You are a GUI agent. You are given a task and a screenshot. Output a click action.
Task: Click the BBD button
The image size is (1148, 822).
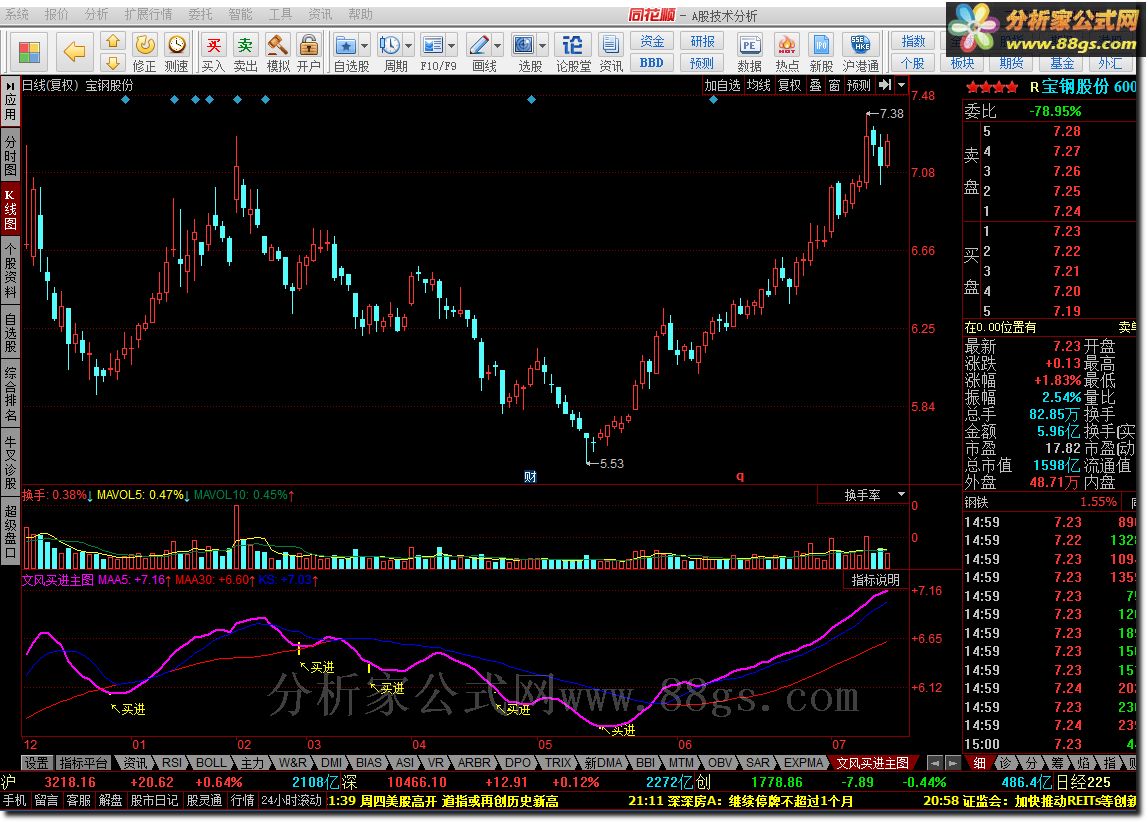pyautogui.click(x=652, y=63)
